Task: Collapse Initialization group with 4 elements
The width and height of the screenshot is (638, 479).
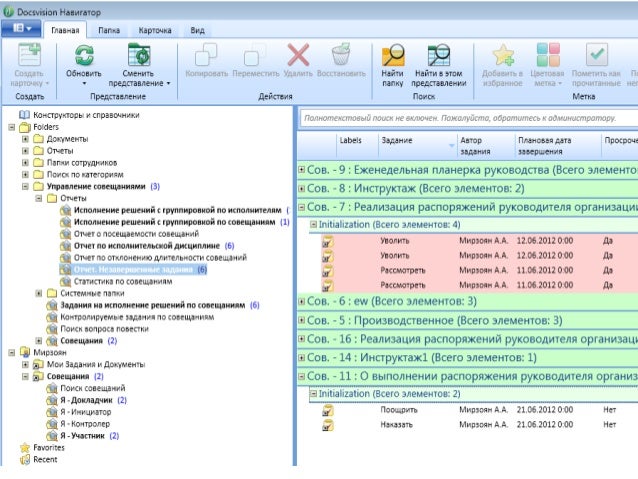Action: (313, 224)
